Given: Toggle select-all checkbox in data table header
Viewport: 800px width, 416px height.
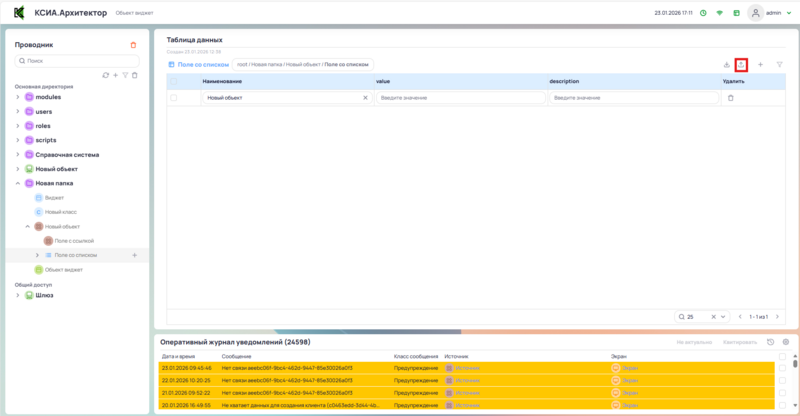Looking at the screenshot, I should 173,81.
